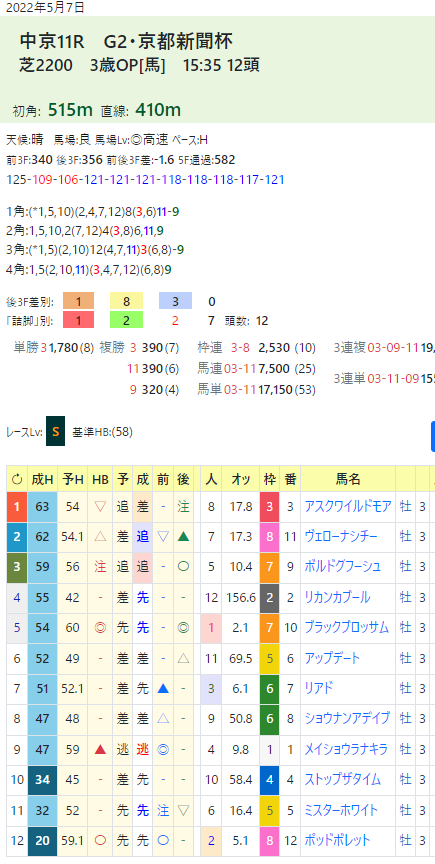Open horse ストップザタイム link
Image resolution: width=435 pixels, height=864 pixels.
click(342, 779)
